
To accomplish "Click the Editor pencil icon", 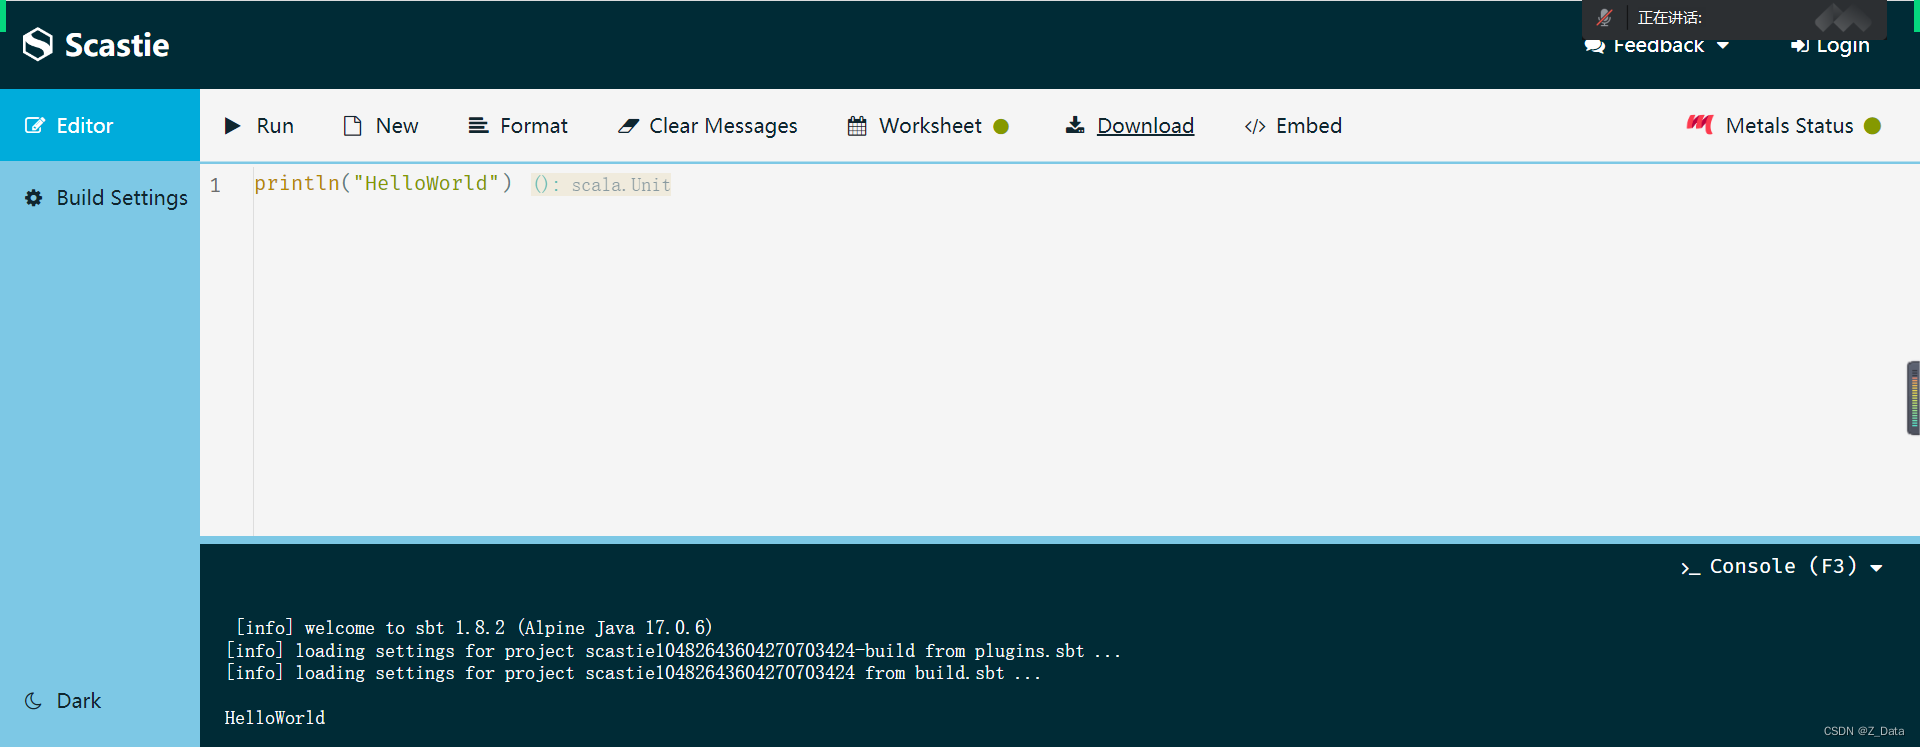I will pos(35,126).
